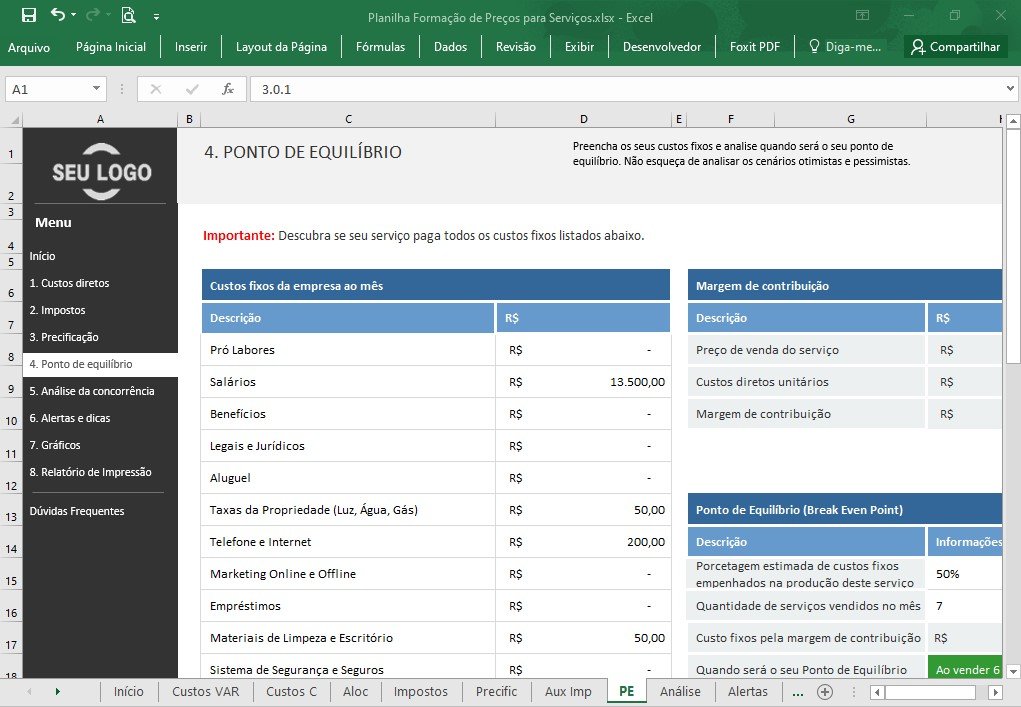
Task: Go to Início in side menu
Action: tap(42, 256)
